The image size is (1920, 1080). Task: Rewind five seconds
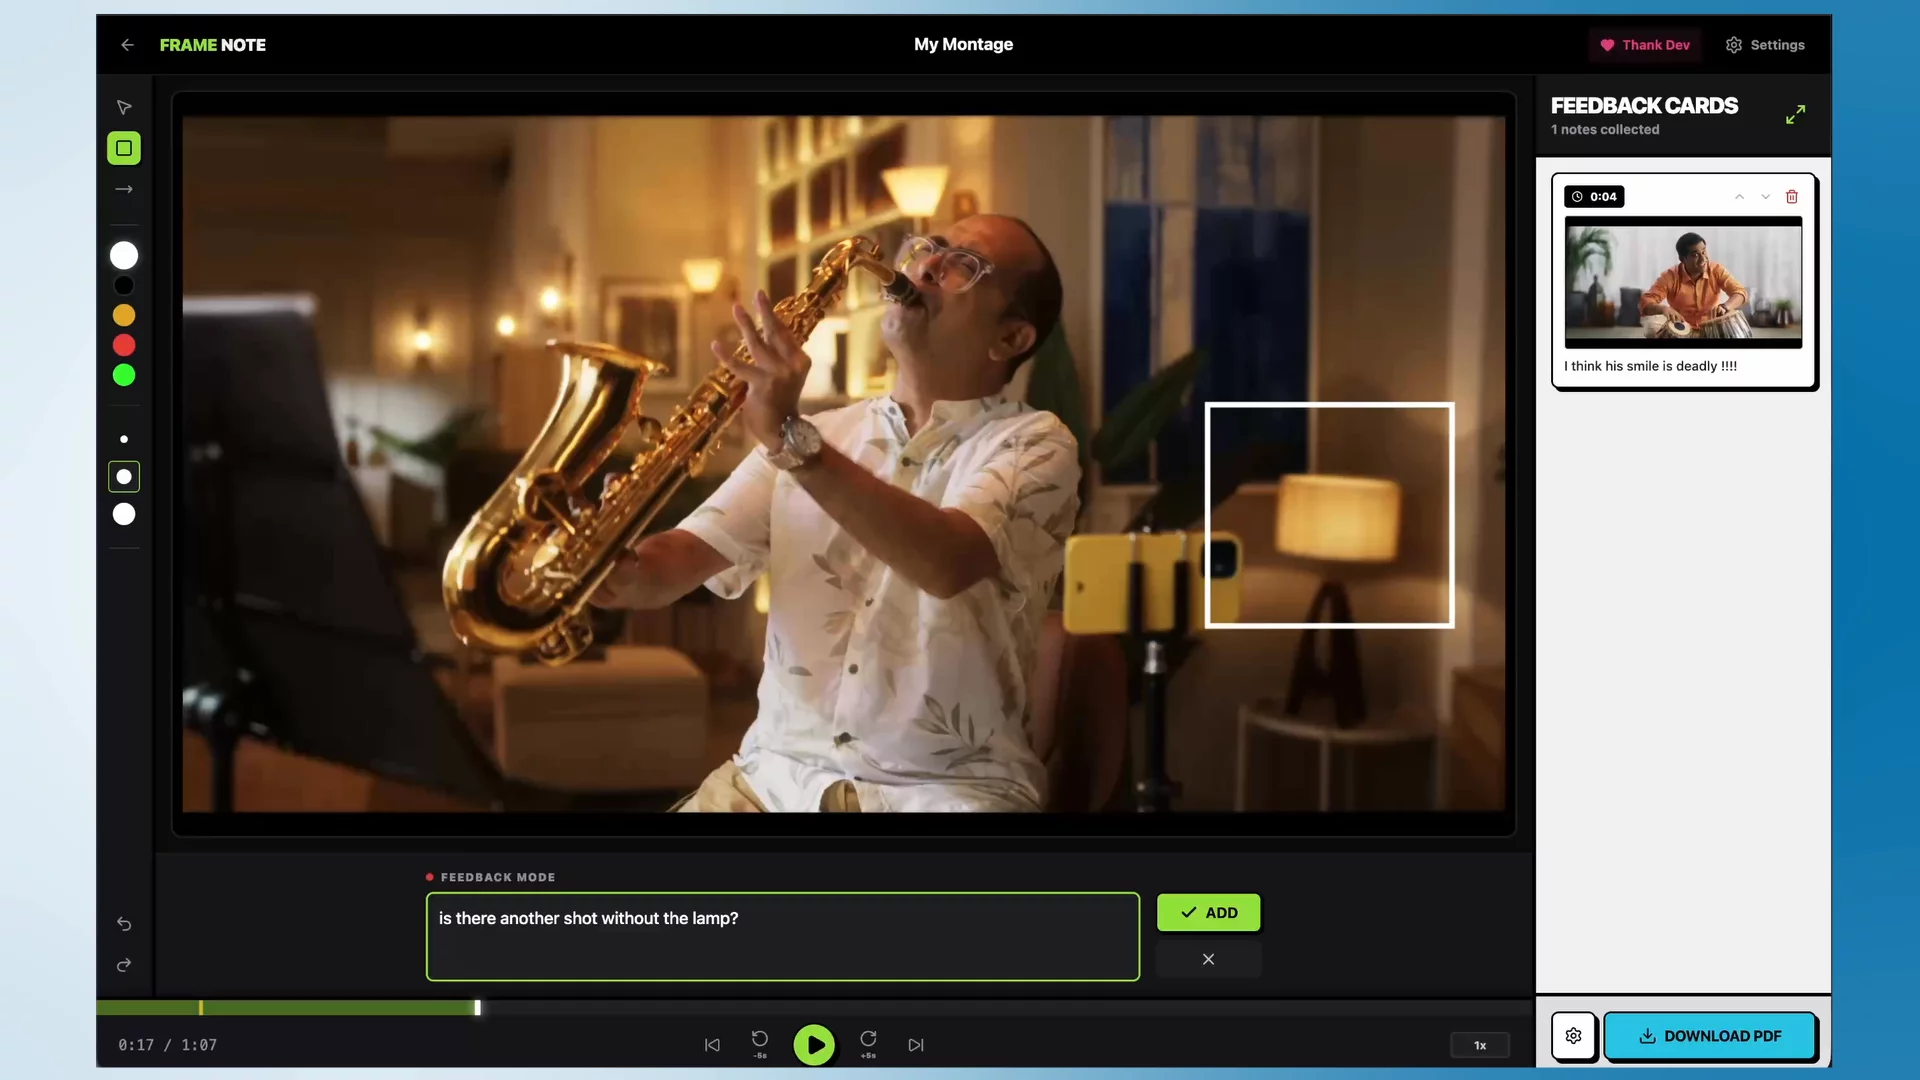pos(760,1044)
